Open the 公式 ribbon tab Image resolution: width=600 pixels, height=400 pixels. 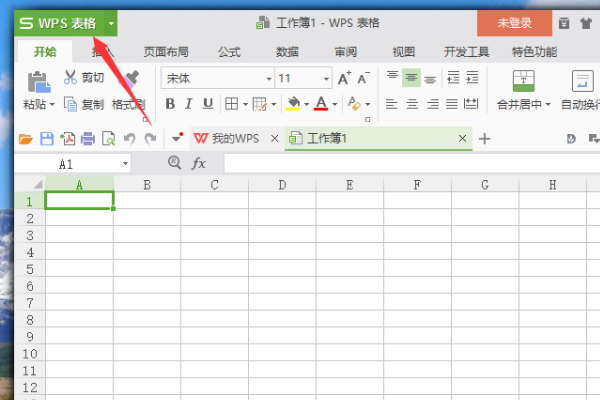(x=229, y=52)
